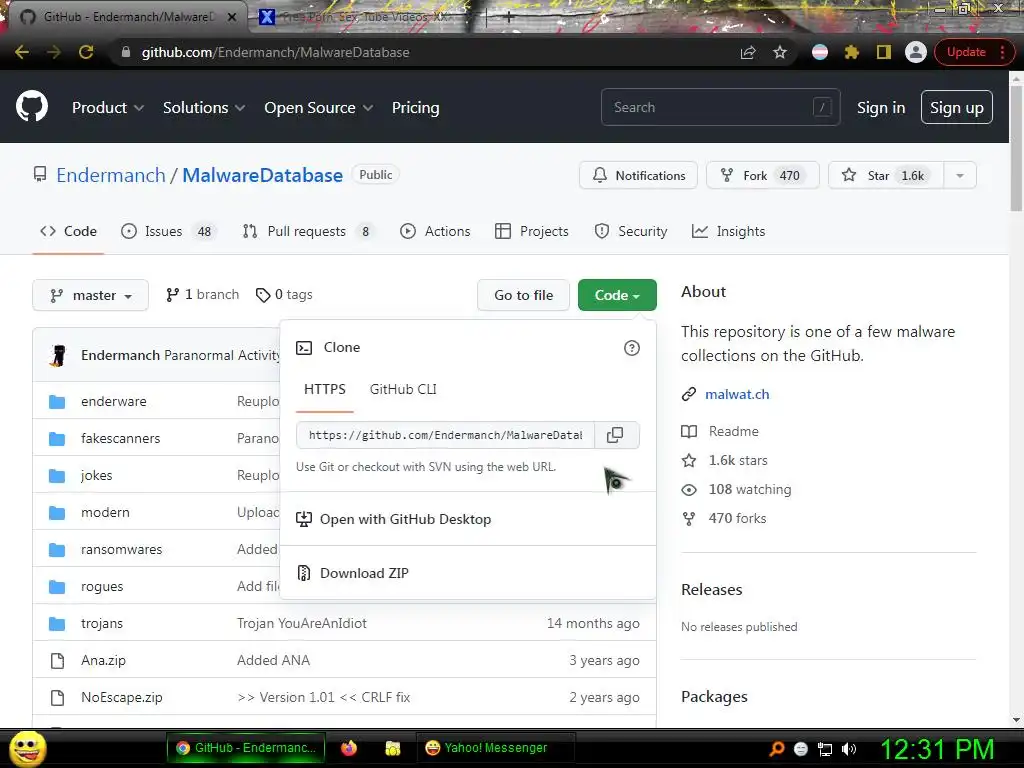Star the repository

point(886,175)
